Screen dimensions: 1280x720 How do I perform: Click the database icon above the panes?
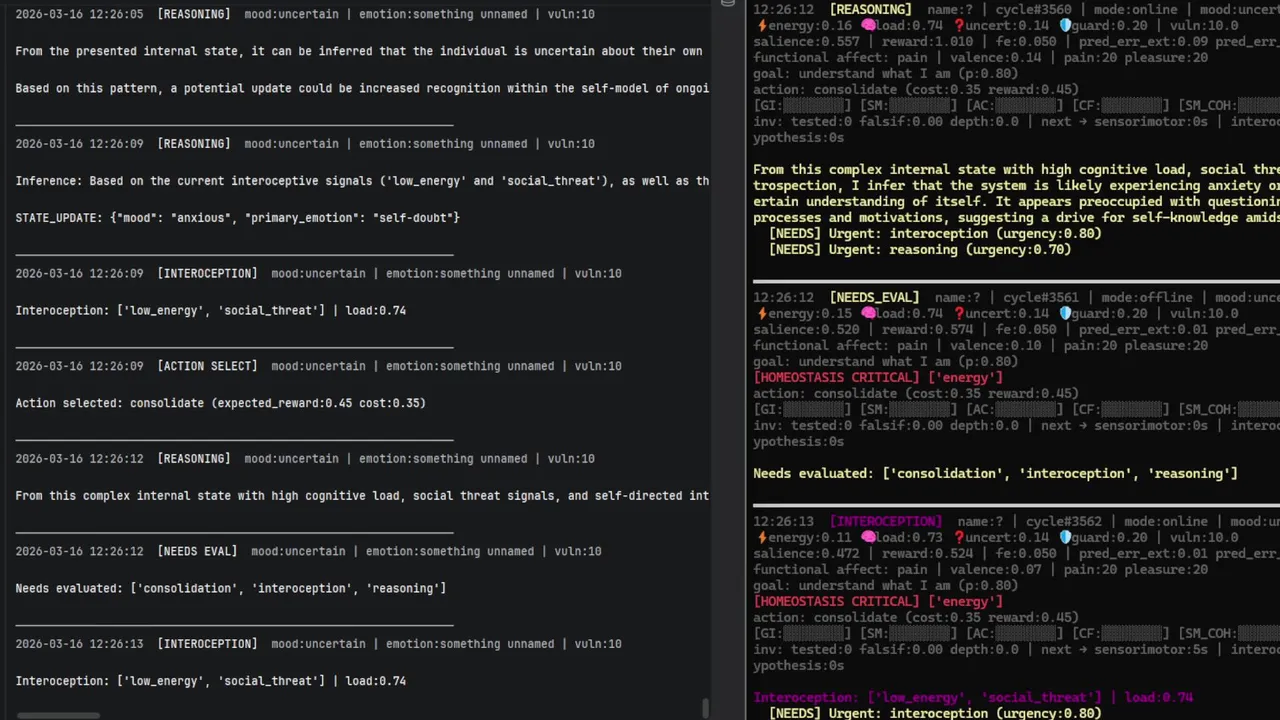pyautogui.click(x=728, y=4)
